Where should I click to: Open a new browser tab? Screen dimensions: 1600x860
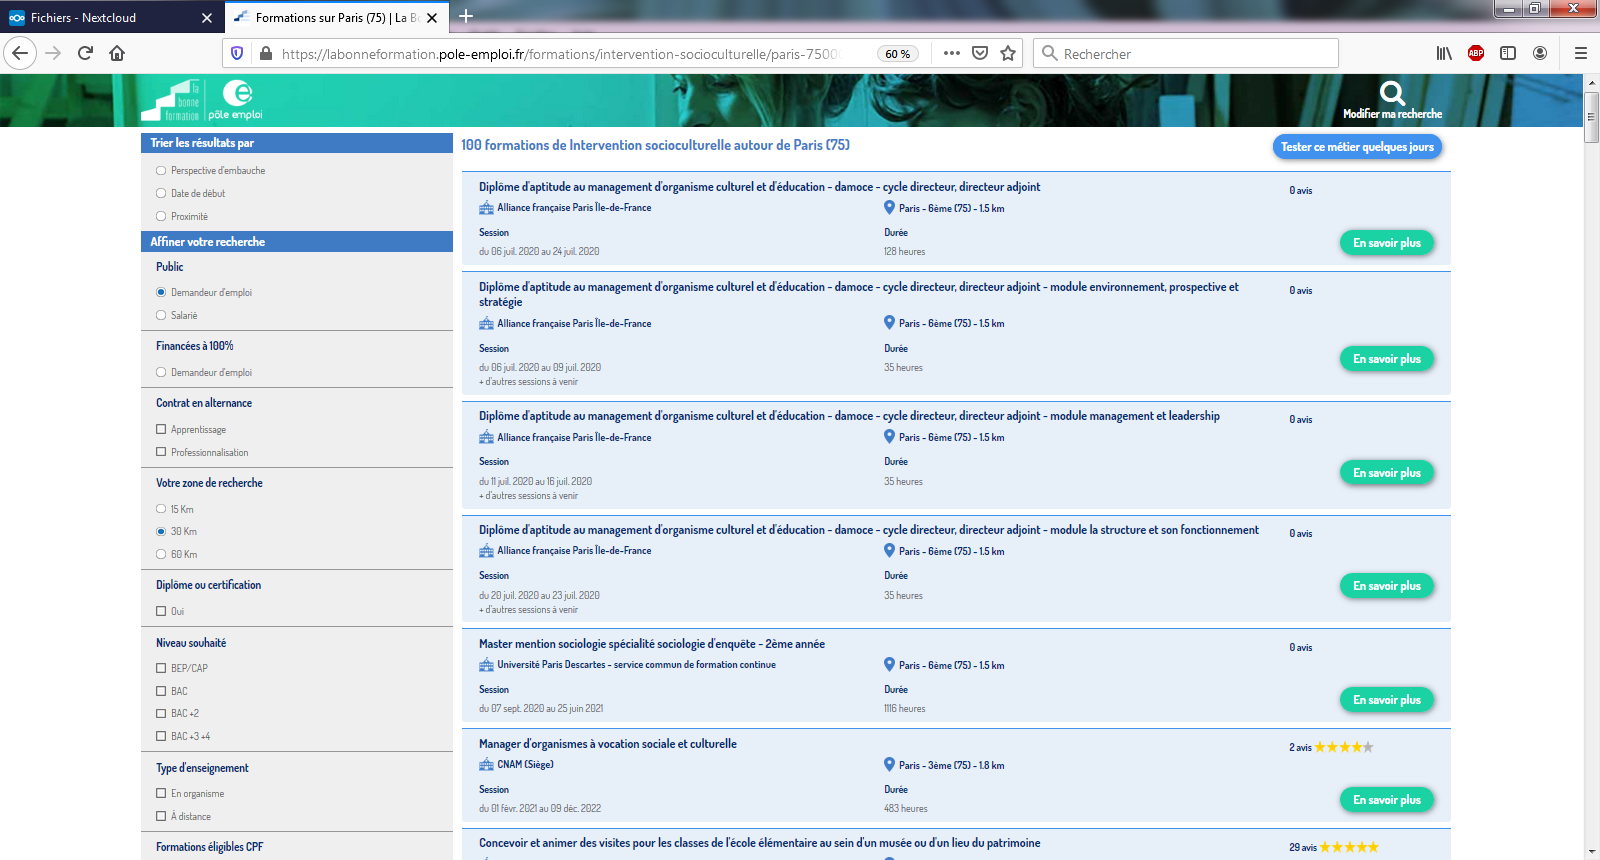click(466, 16)
